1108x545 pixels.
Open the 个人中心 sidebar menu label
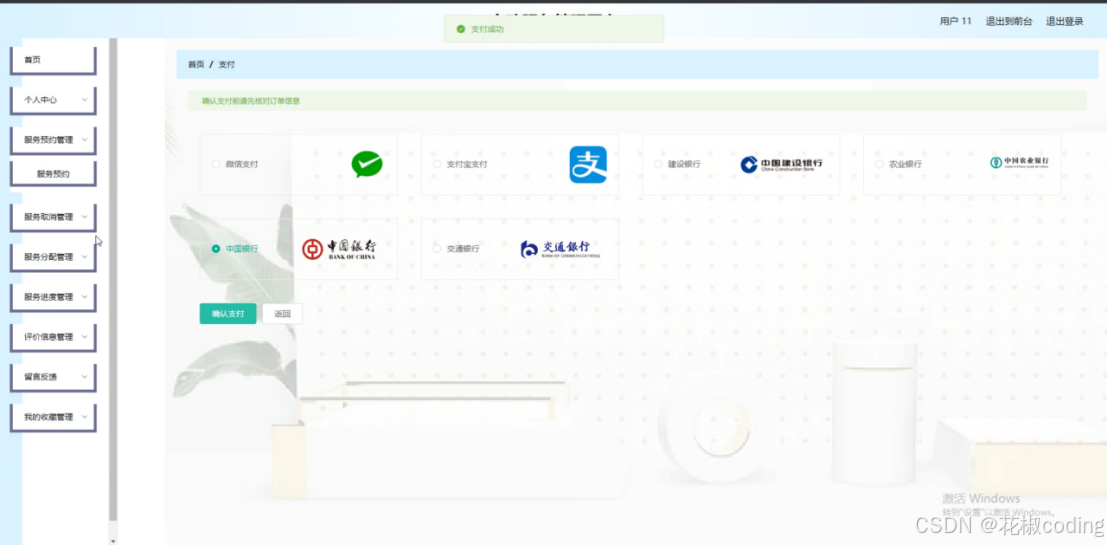pos(40,100)
